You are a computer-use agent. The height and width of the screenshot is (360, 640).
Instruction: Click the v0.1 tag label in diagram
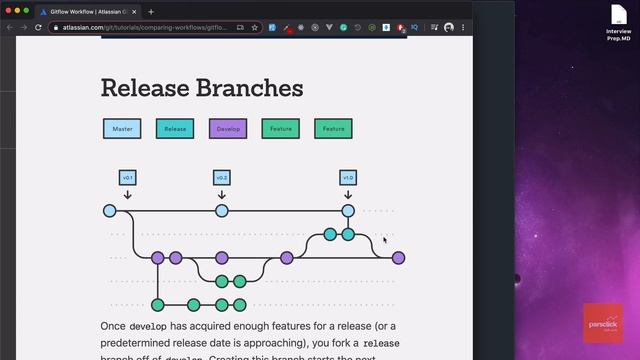127,178
